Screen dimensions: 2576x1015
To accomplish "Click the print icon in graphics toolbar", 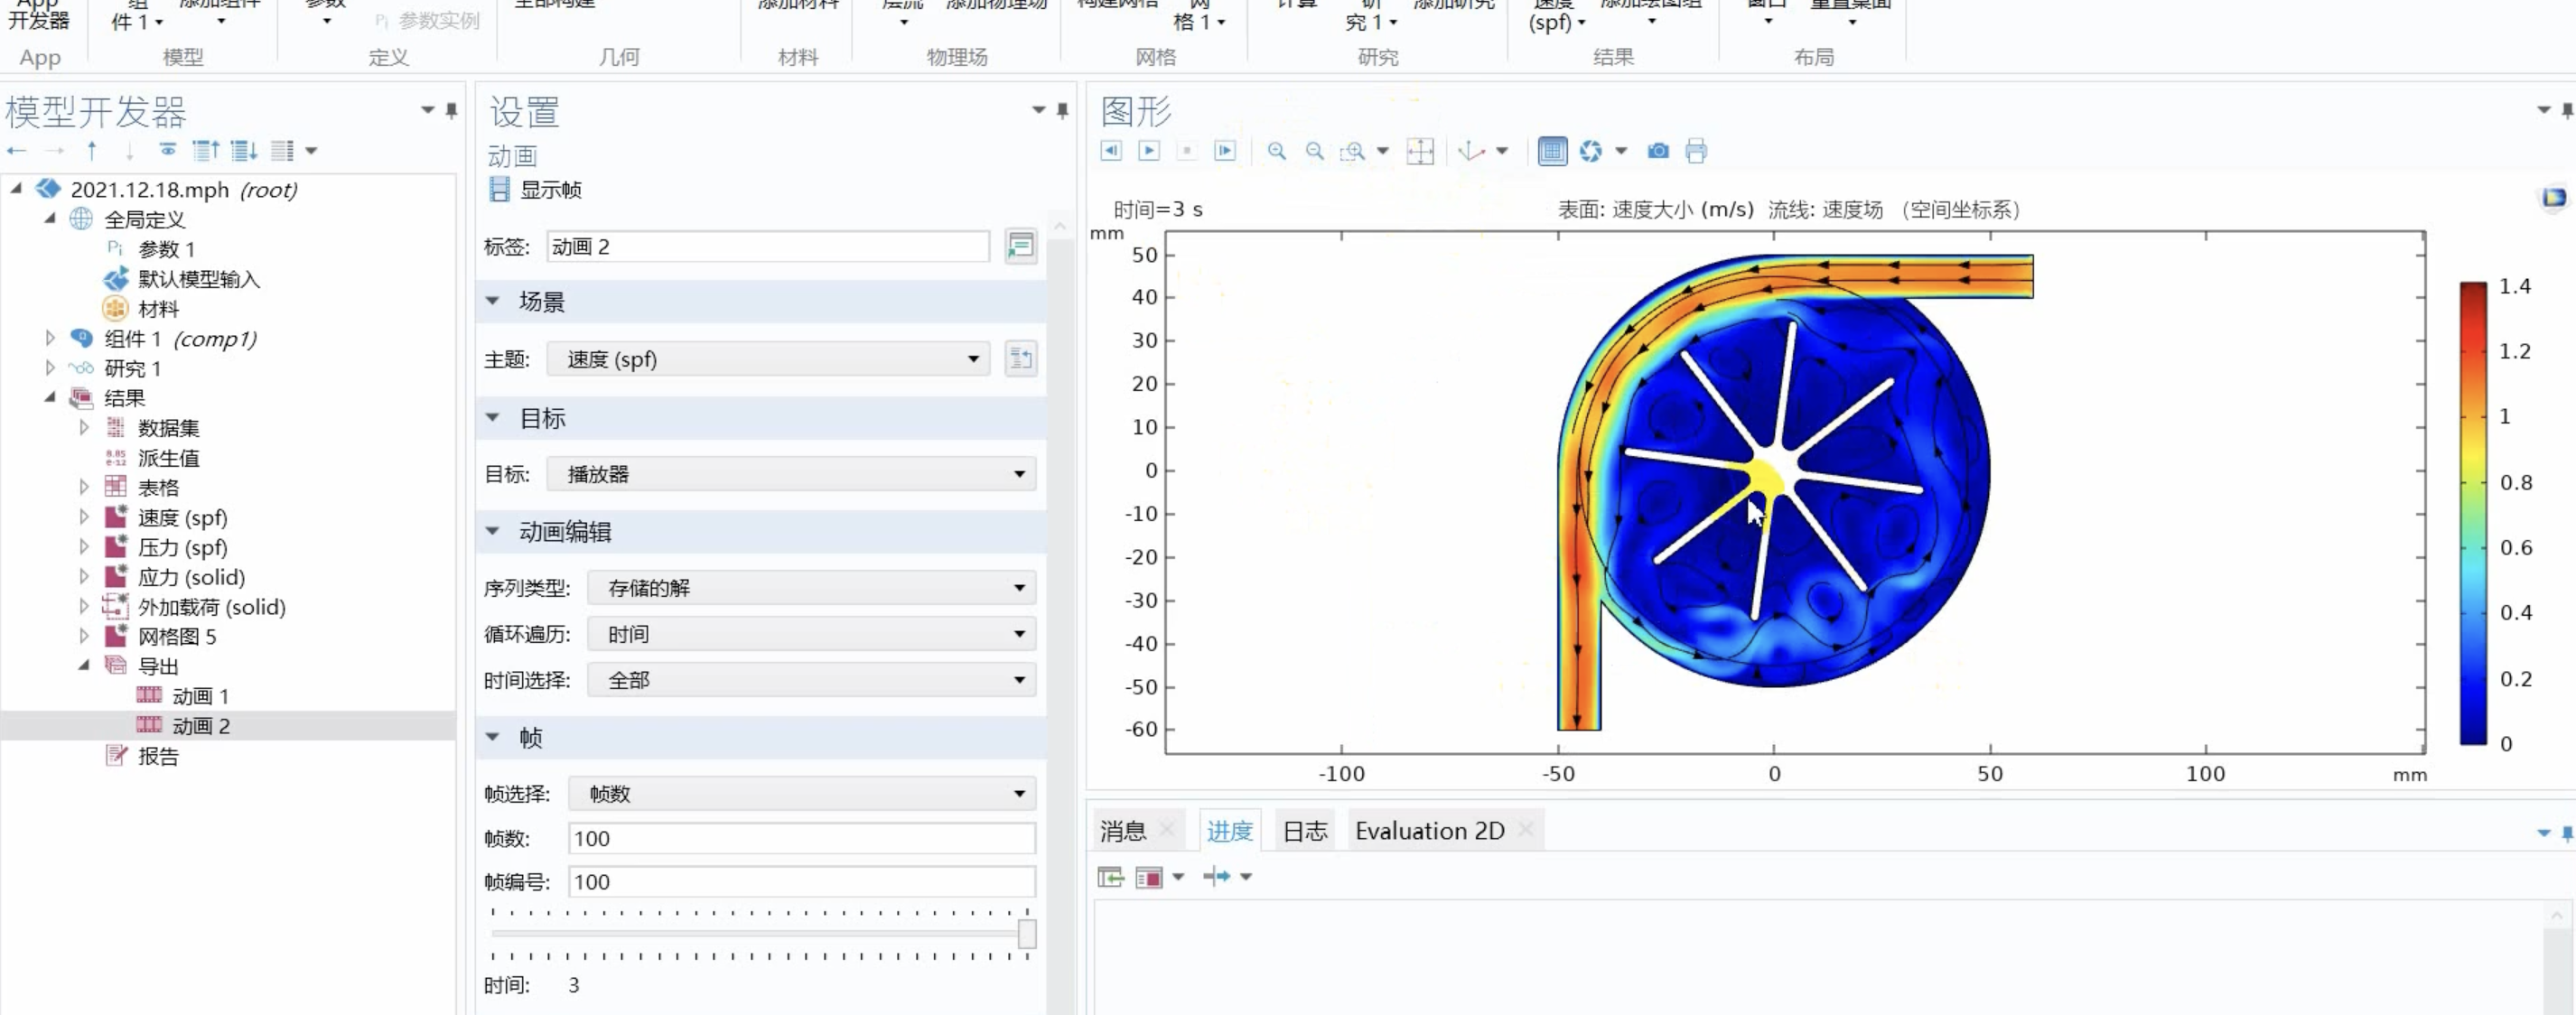I will click(1696, 151).
